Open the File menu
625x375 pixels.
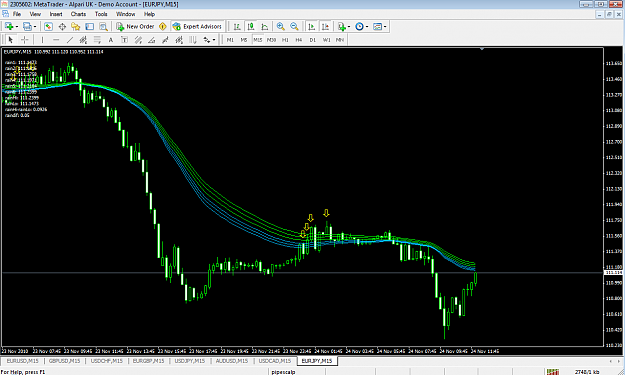tap(17, 14)
